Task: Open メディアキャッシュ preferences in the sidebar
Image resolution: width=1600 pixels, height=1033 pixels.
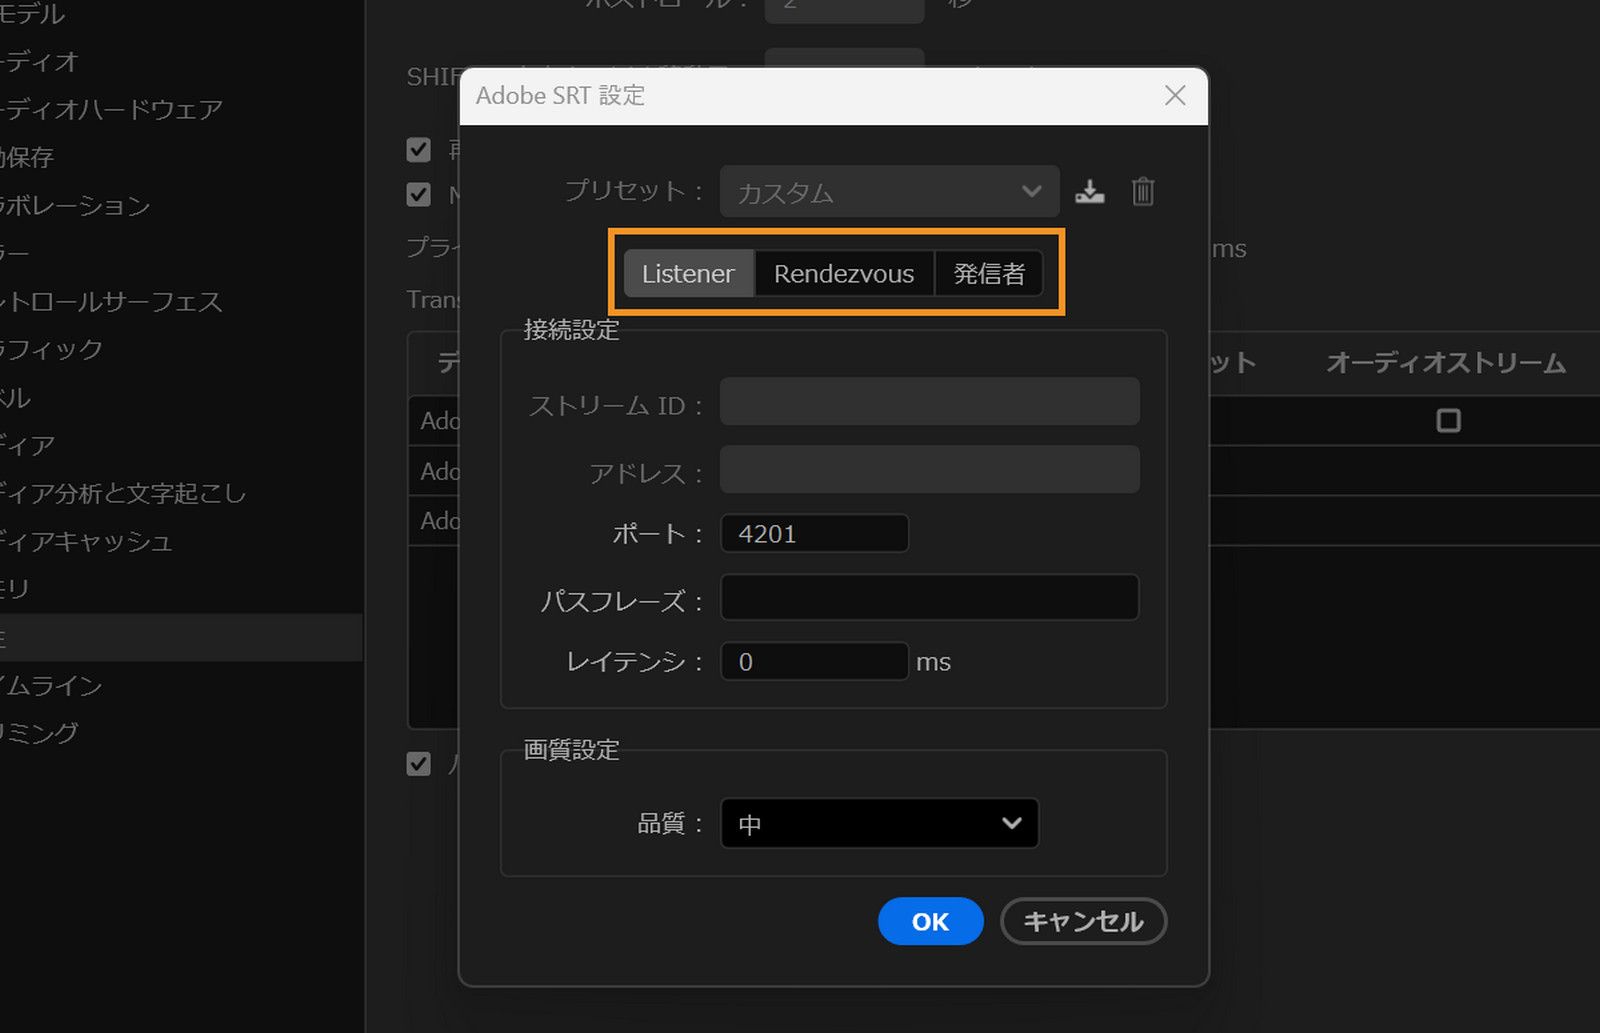Action: [85, 541]
